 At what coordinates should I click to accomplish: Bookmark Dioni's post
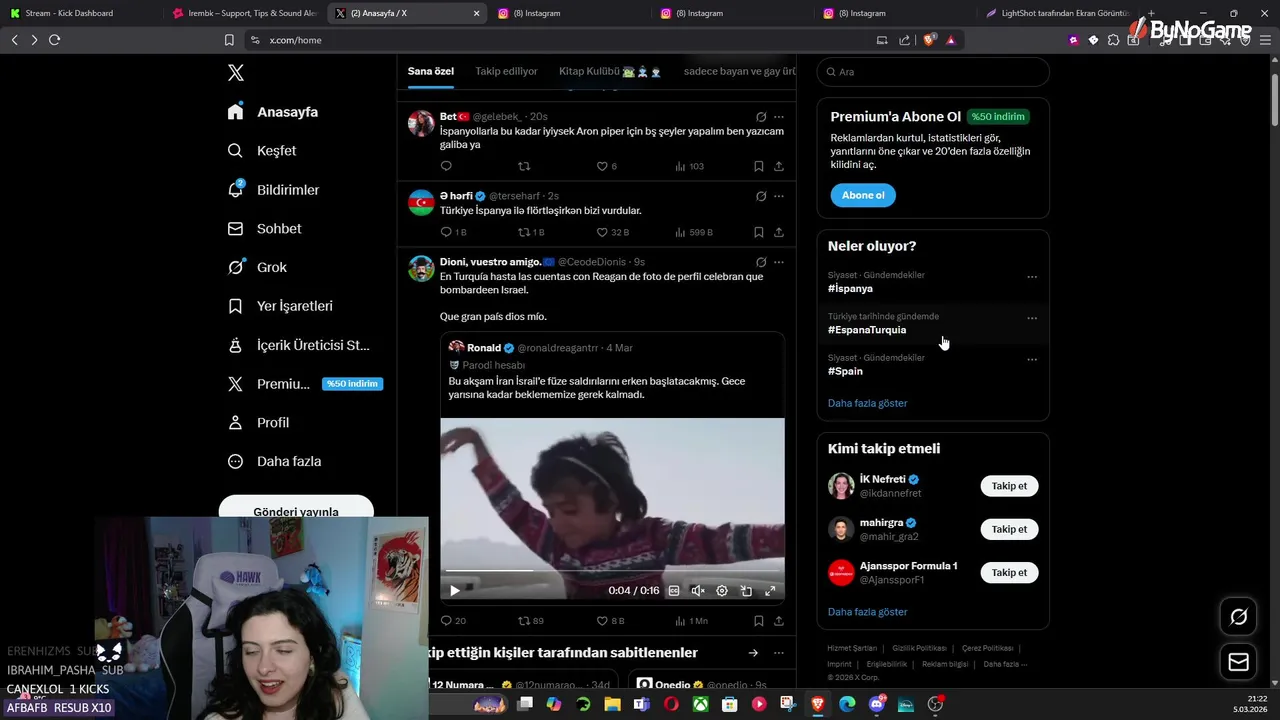(x=758, y=621)
